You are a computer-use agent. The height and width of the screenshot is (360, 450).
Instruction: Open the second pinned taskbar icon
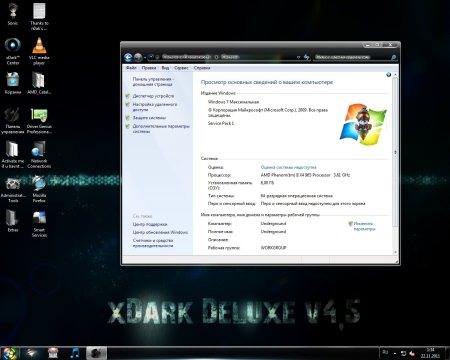pos(53,353)
